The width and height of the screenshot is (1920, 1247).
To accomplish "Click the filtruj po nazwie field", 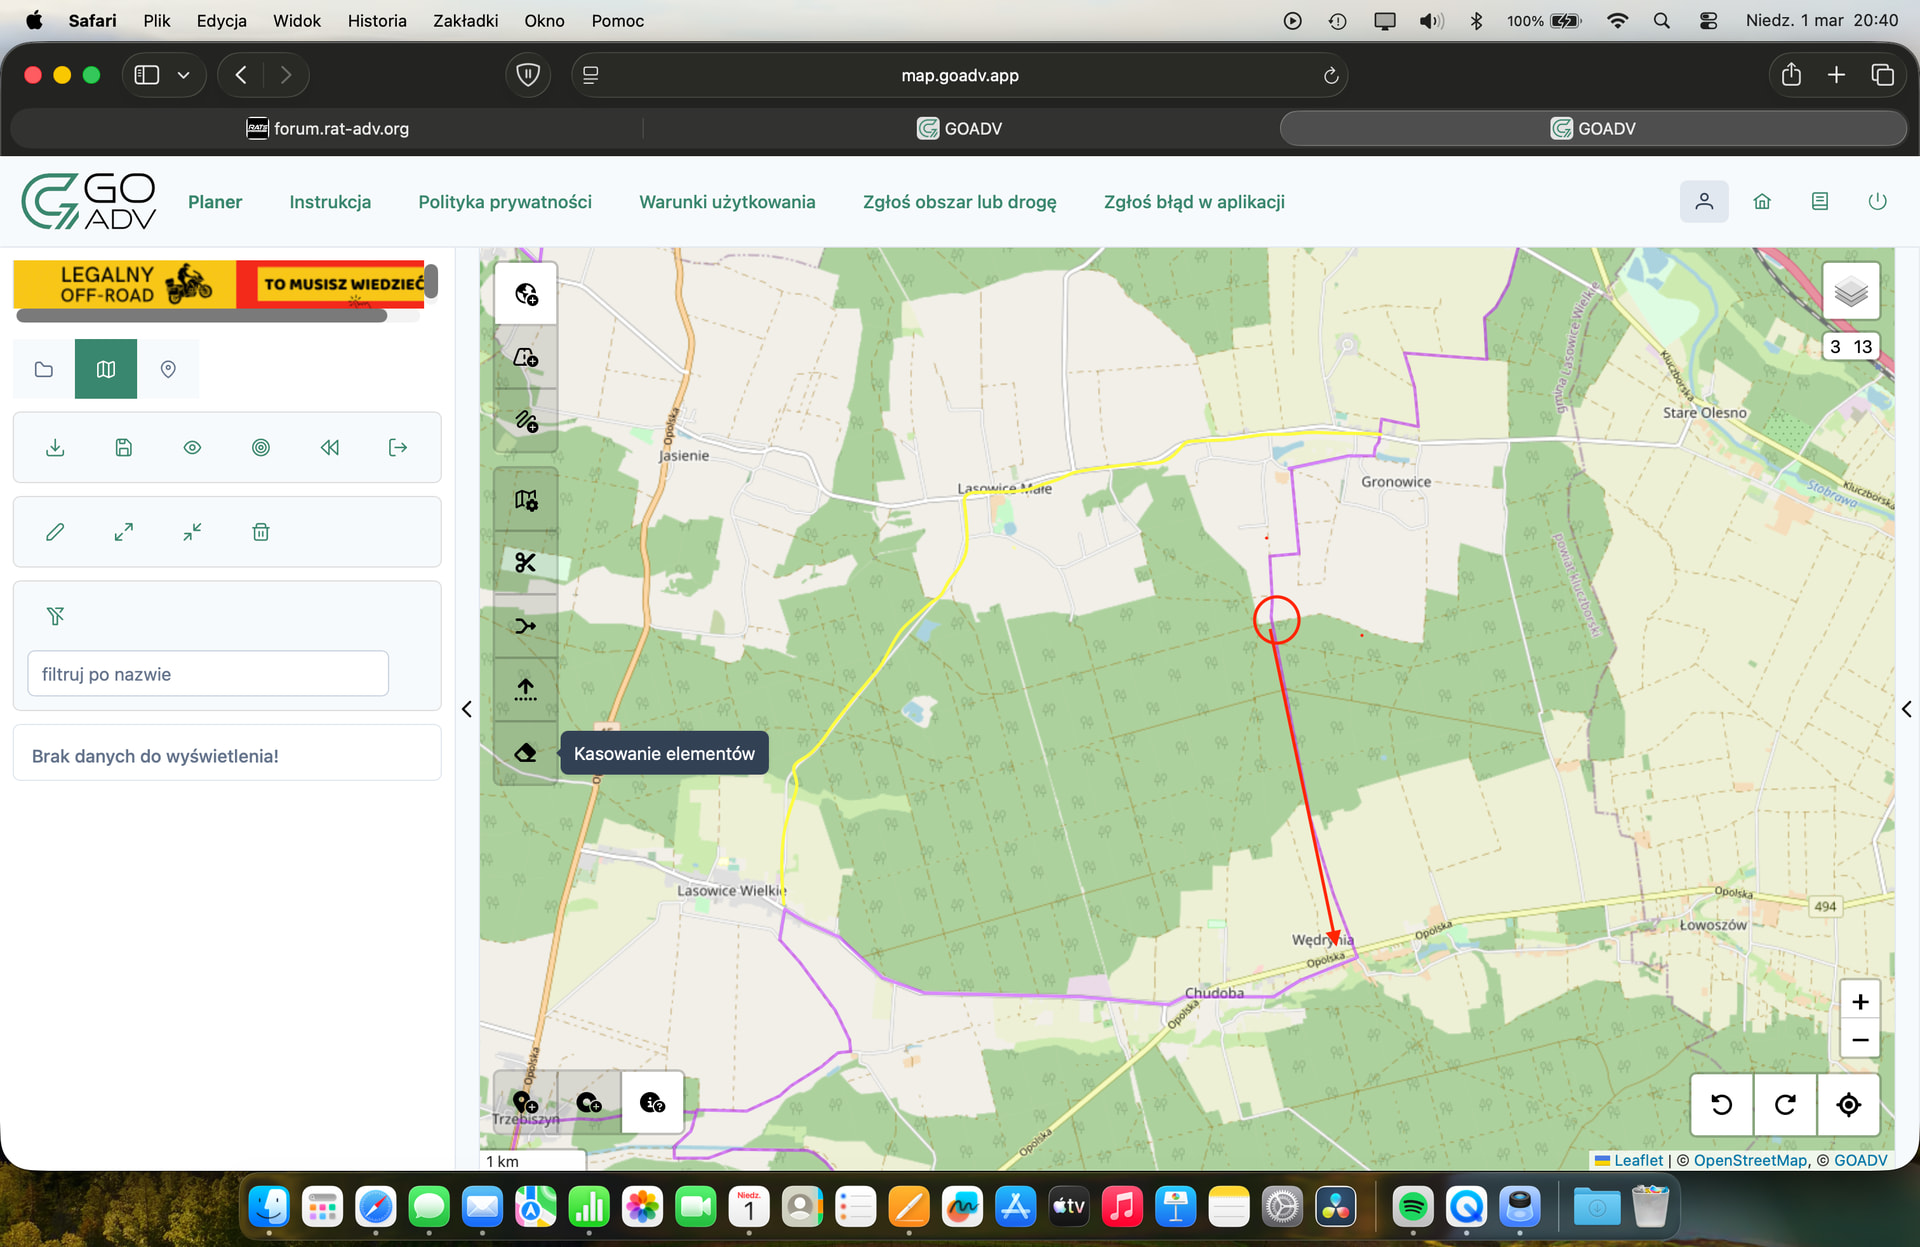I will pyautogui.click(x=208, y=674).
